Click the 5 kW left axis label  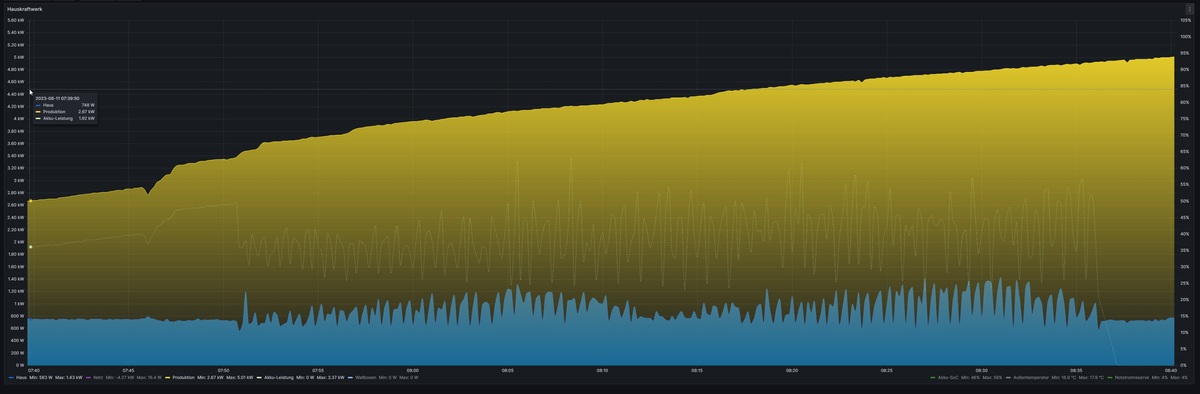click(19, 57)
